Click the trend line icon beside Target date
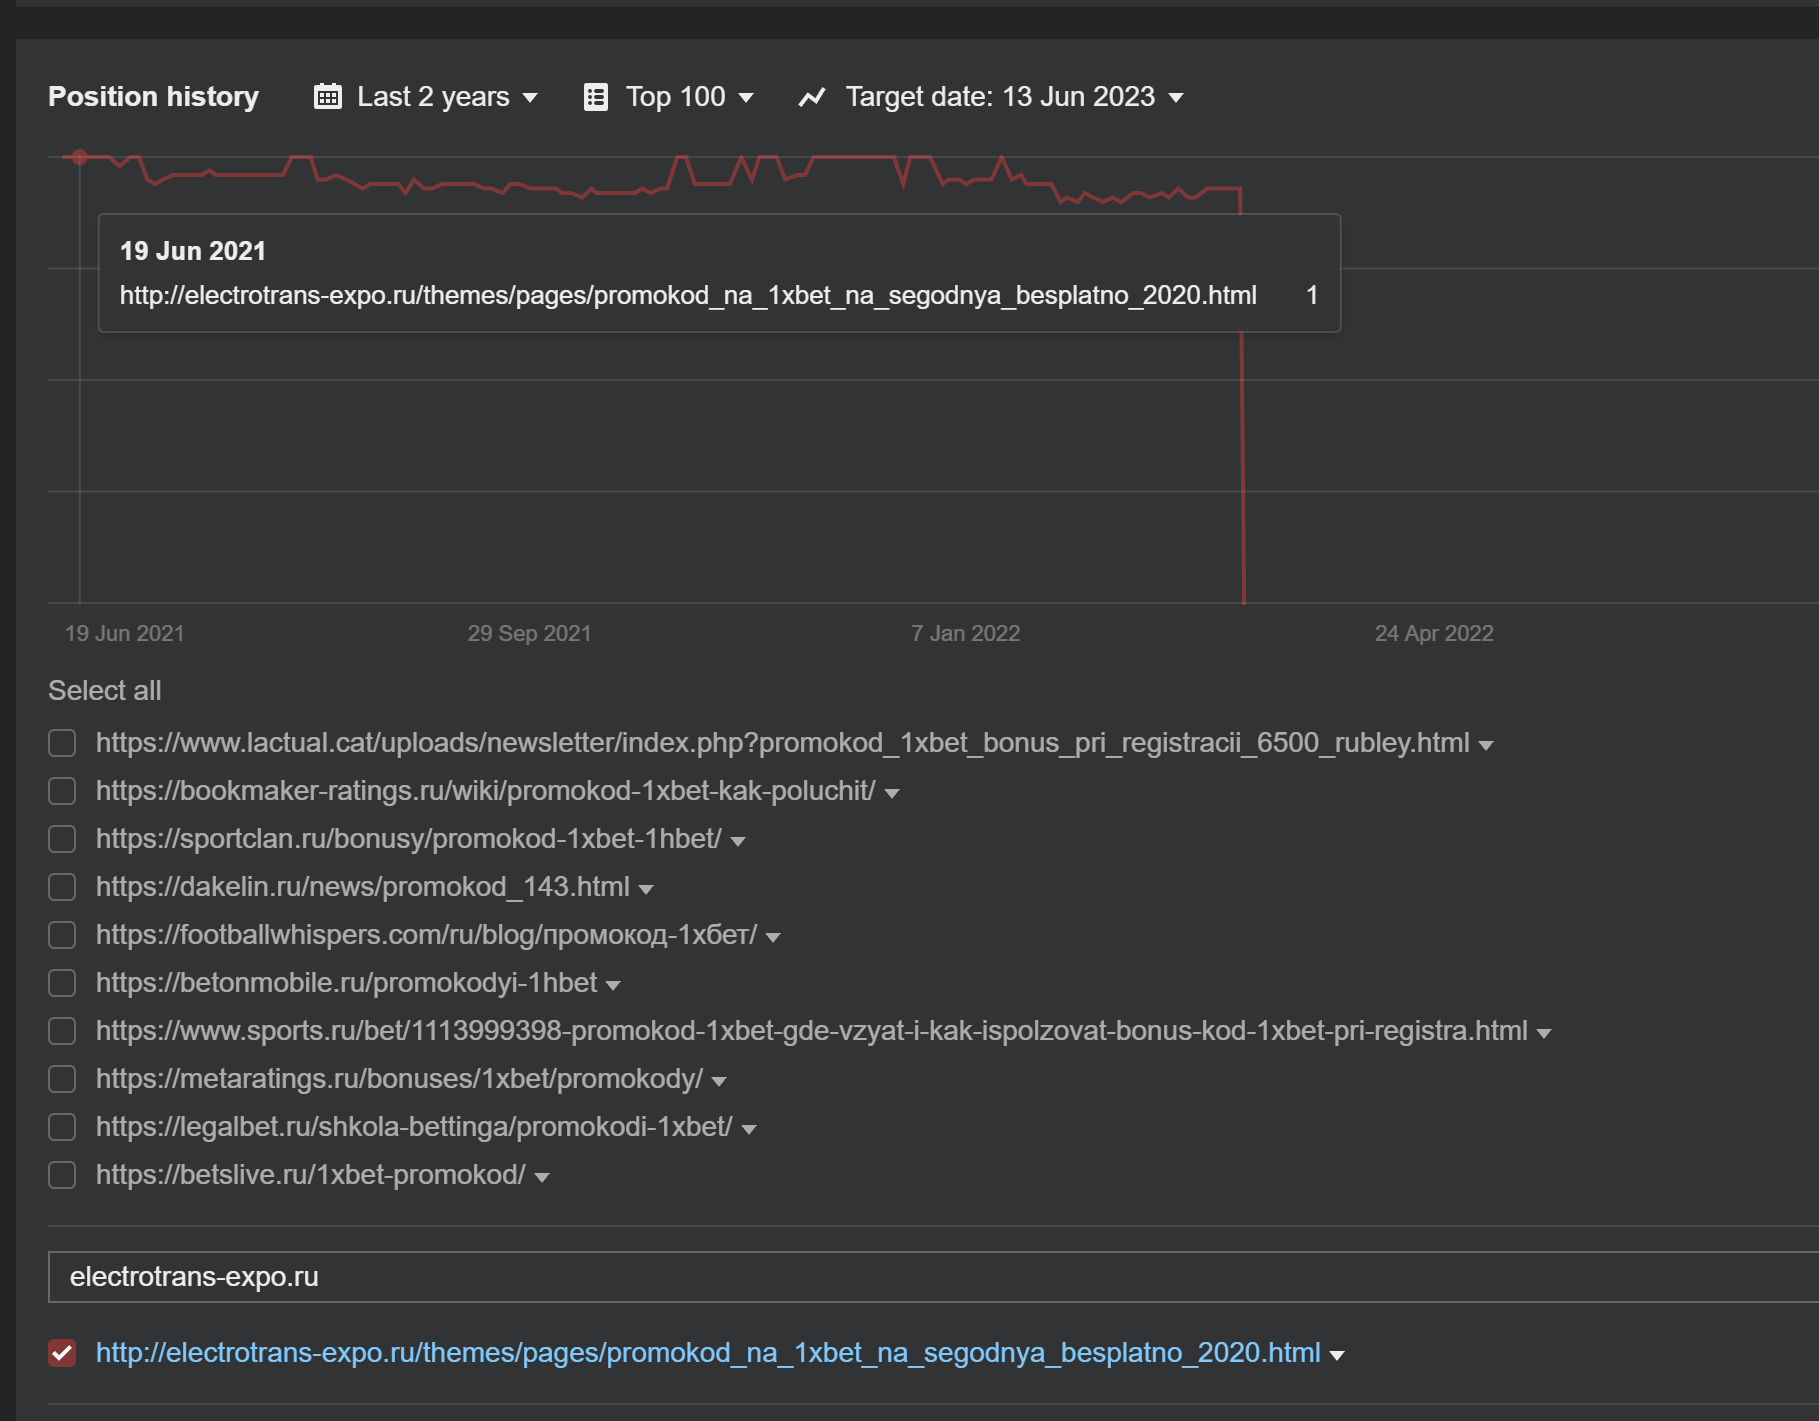Viewport: 1819px width, 1421px height. (x=812, y=97)
